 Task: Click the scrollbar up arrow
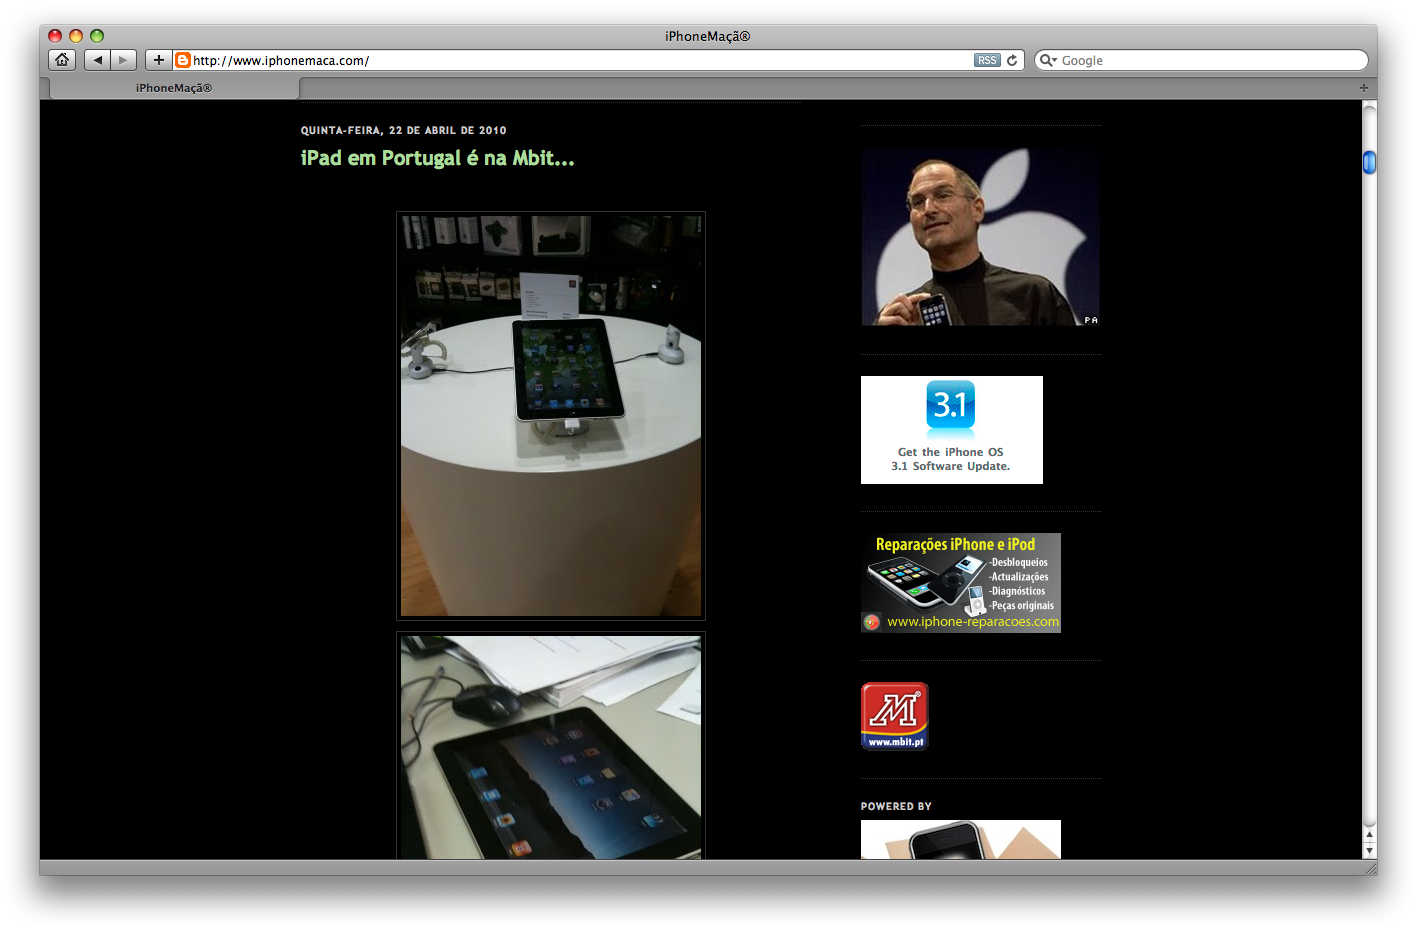(x=1370, y=833)
